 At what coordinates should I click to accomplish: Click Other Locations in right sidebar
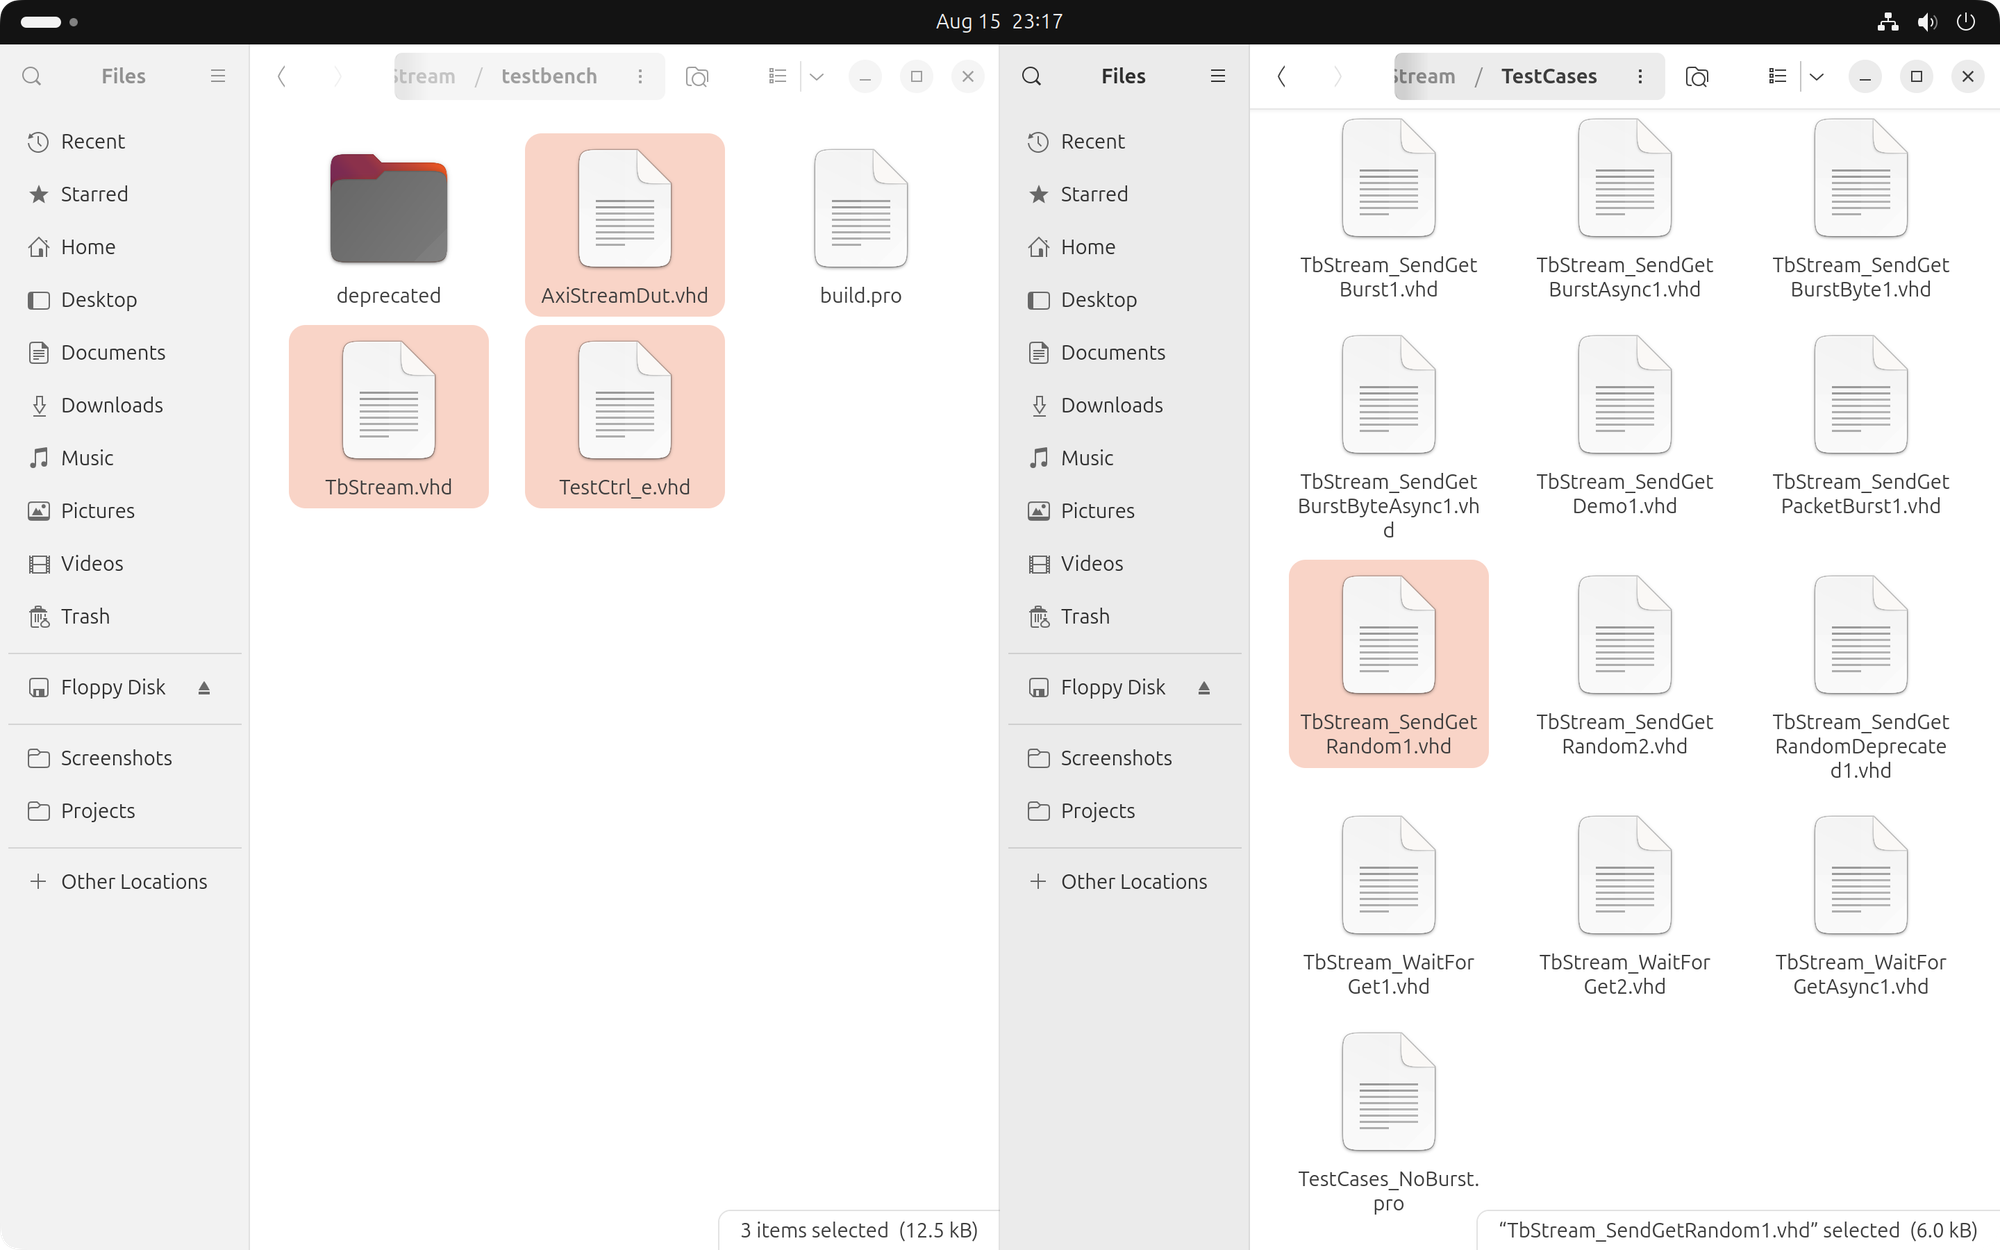point(1133,881)
